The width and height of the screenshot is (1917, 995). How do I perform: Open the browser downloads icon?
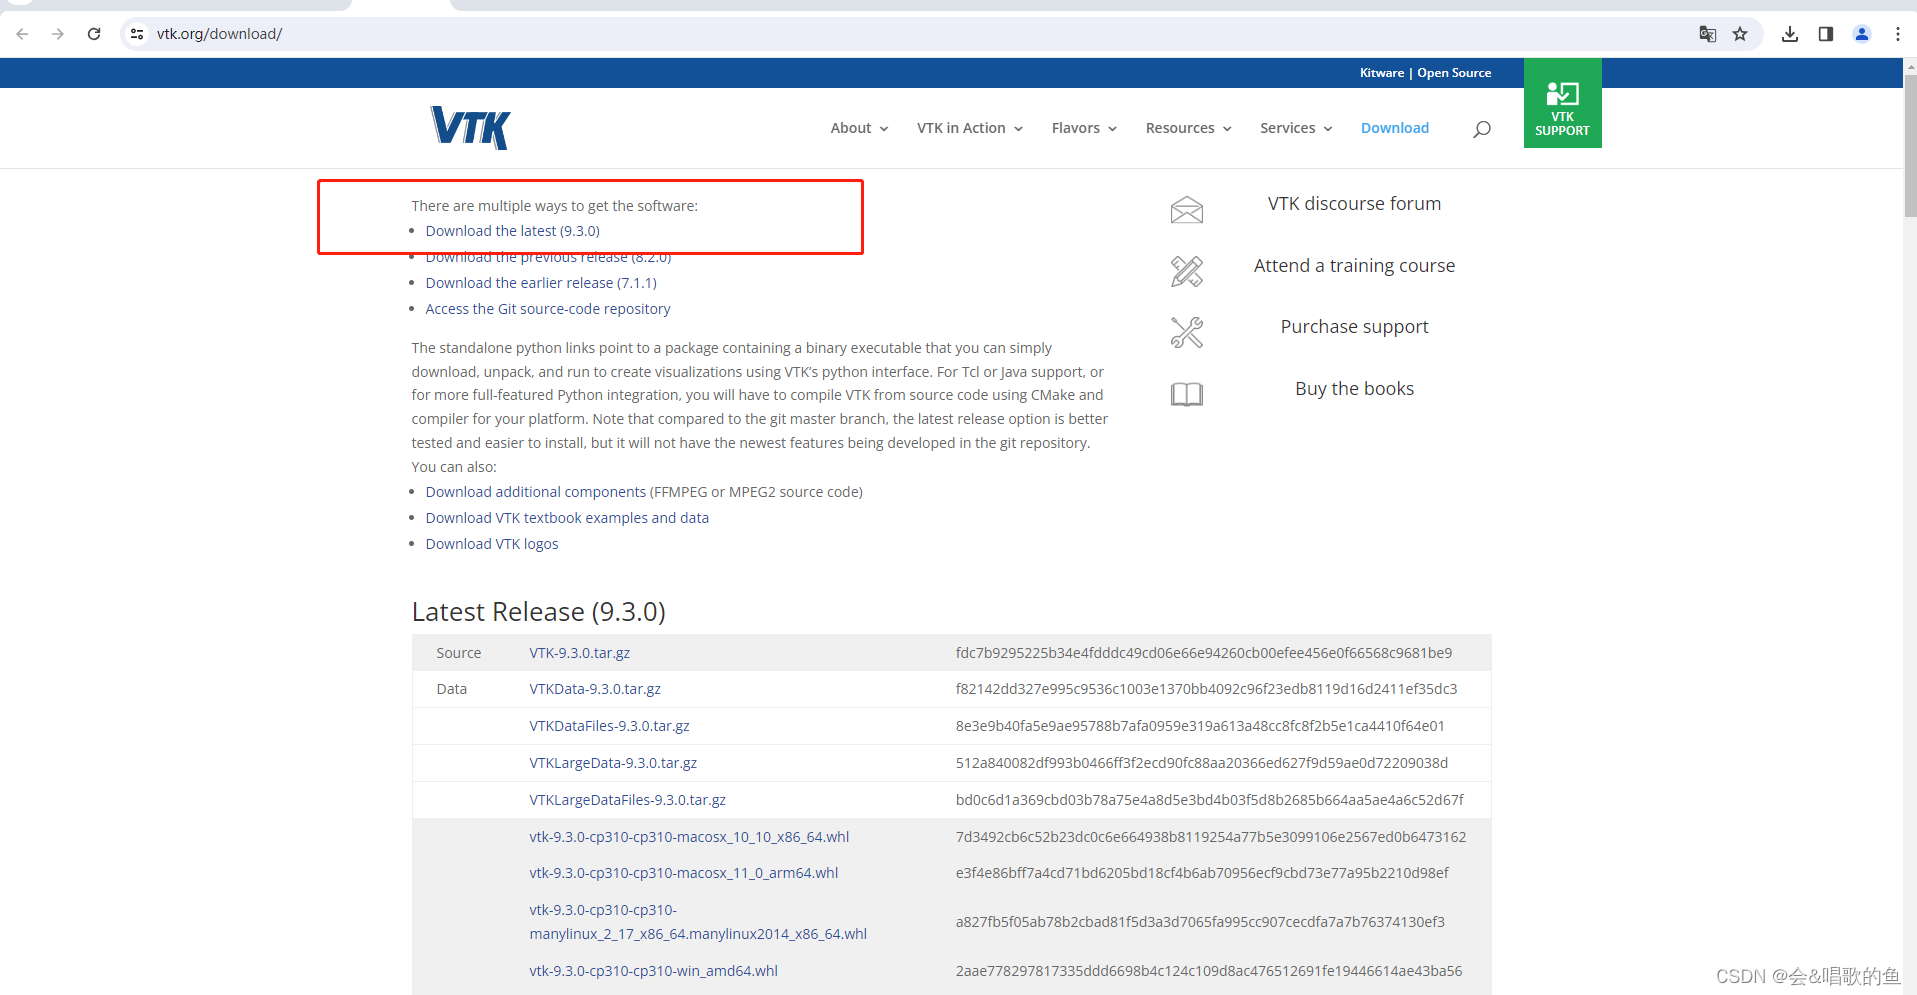[1790, 33]
